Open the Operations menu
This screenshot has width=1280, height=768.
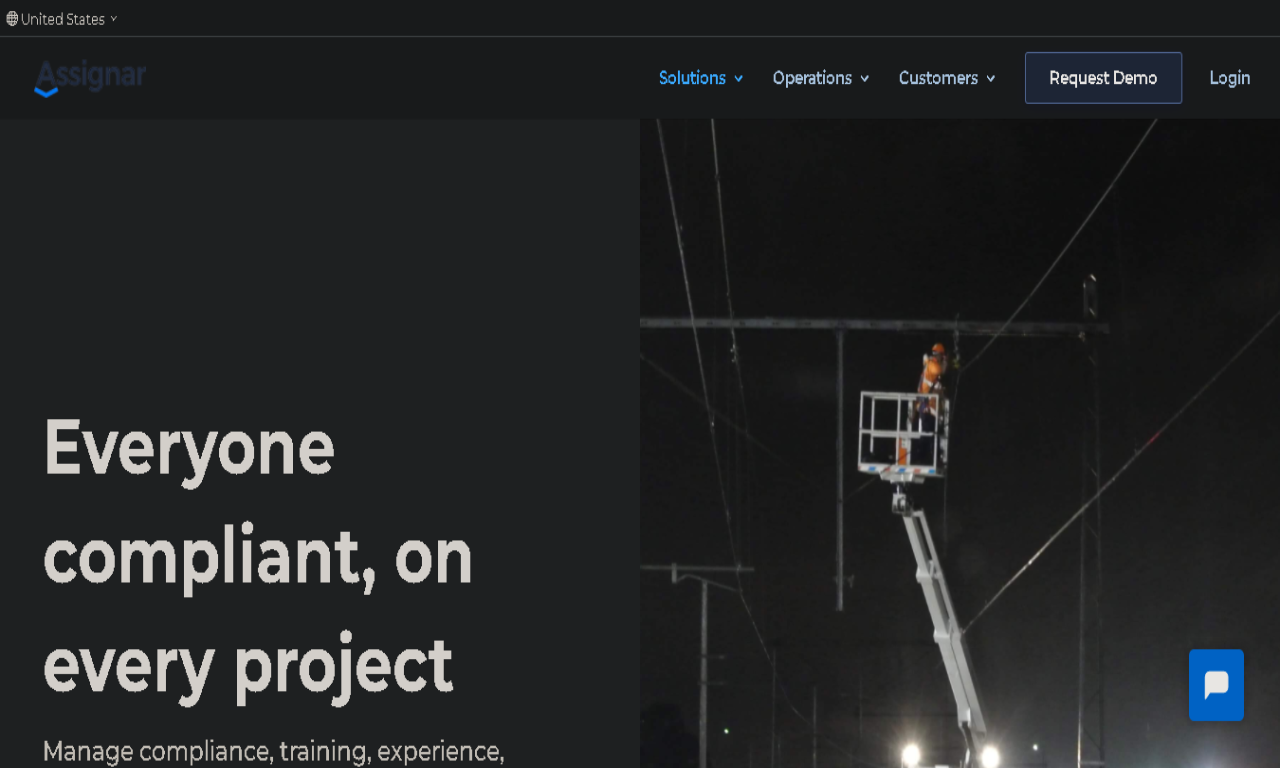coord(821,78)
